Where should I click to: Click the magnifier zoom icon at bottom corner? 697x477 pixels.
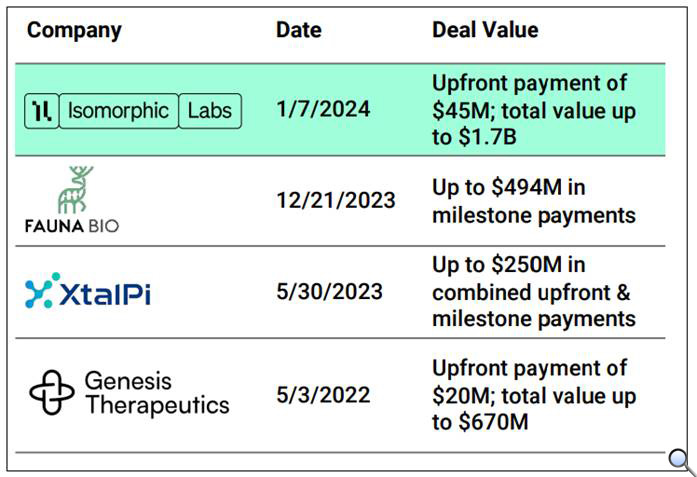click(x=682, y=461)
